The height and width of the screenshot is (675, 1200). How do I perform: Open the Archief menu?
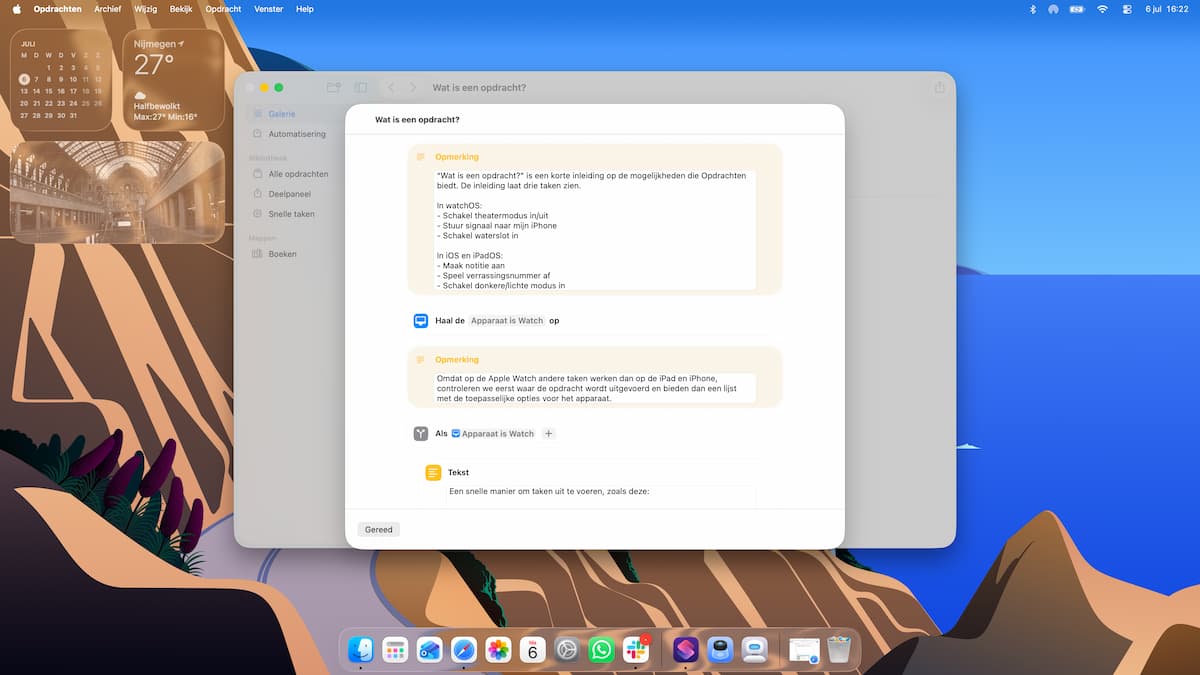click(107, 9)
